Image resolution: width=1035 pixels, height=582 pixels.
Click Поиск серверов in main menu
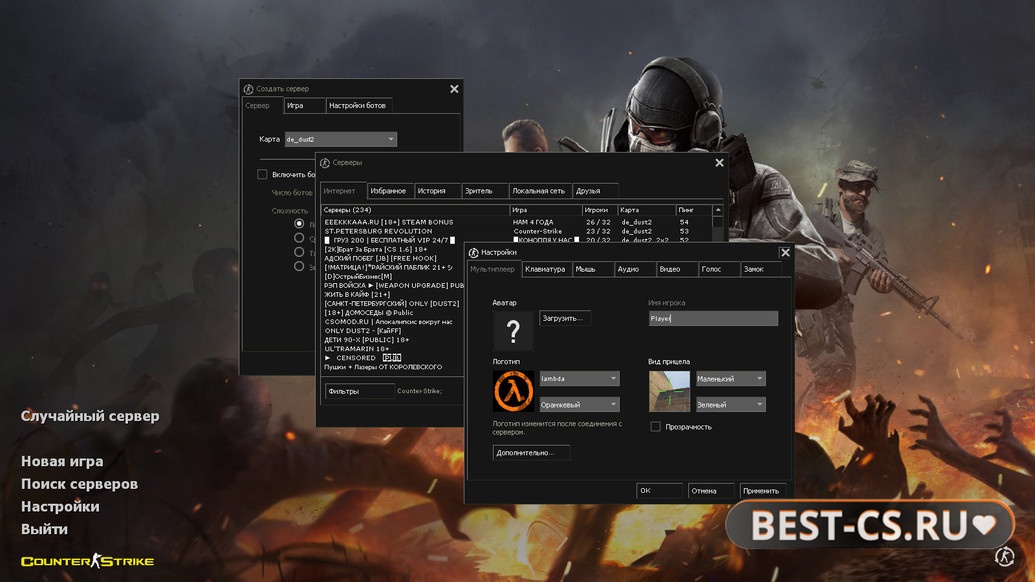coord(79,484)
